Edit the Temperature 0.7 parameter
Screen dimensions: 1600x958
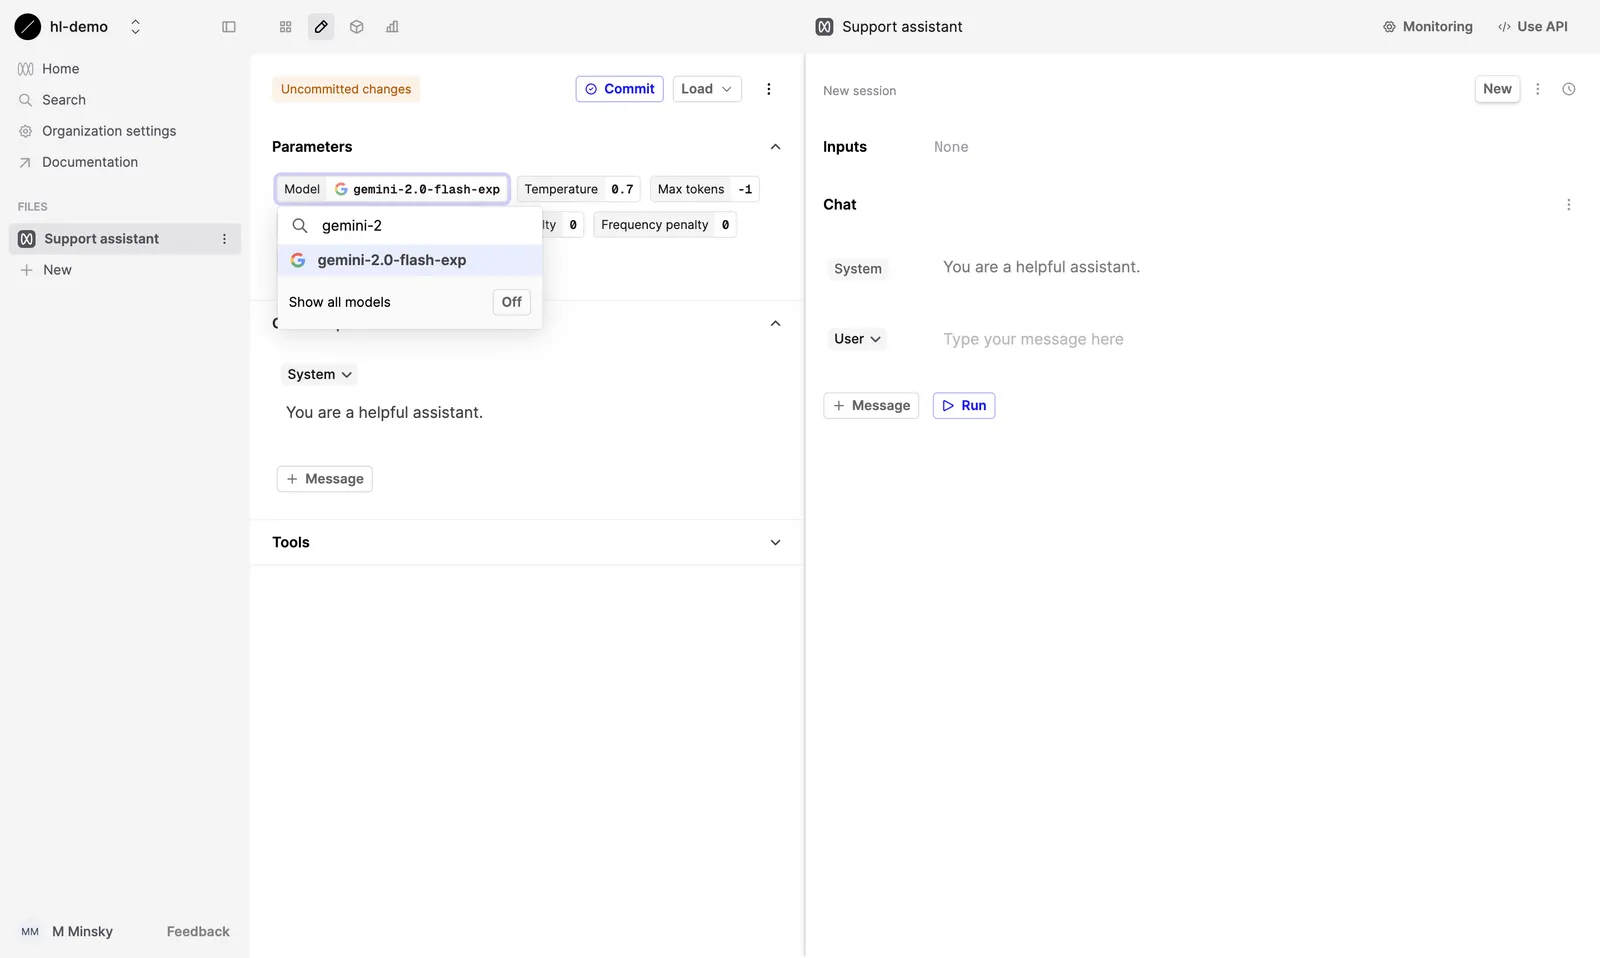point(579,189)
